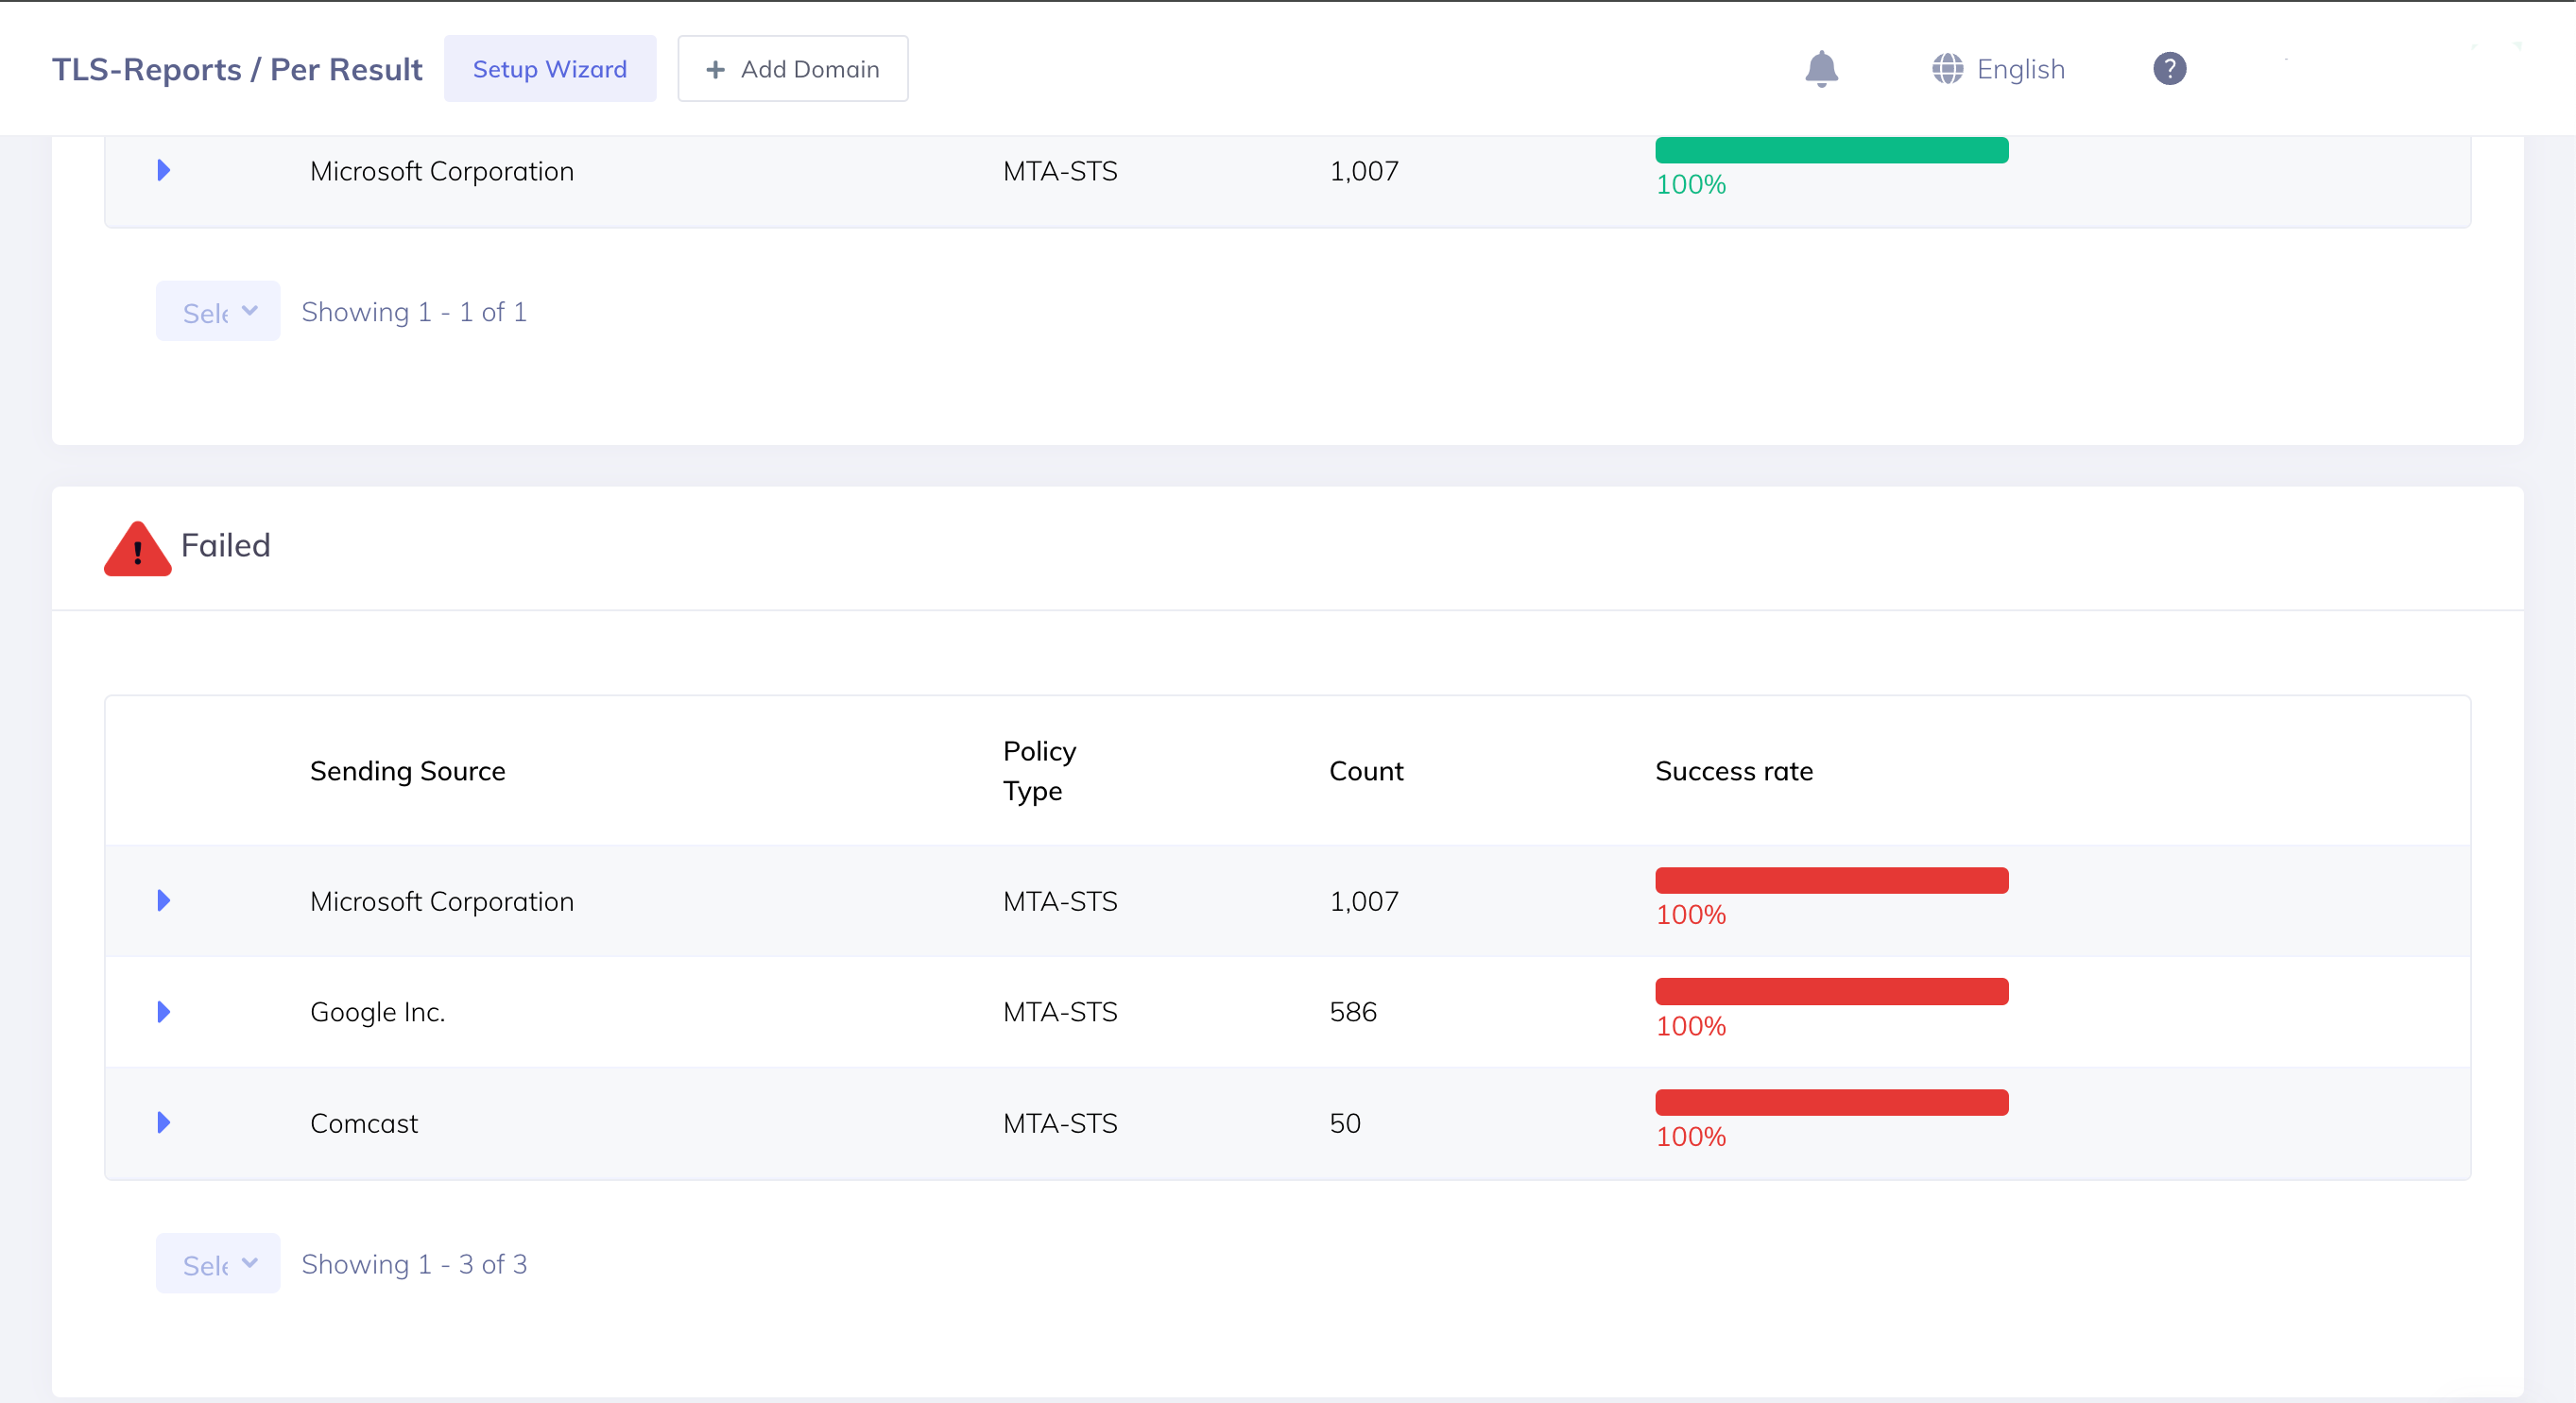Open page size dropdown above Failed section

pos(218,312)
